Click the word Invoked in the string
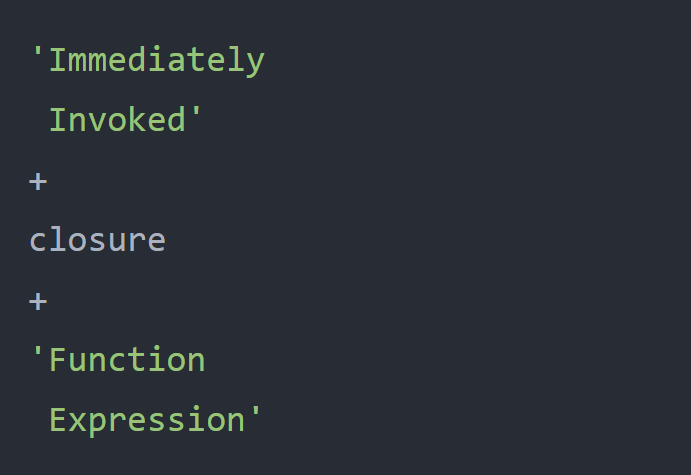691x475 pixels. pos(118,120)
